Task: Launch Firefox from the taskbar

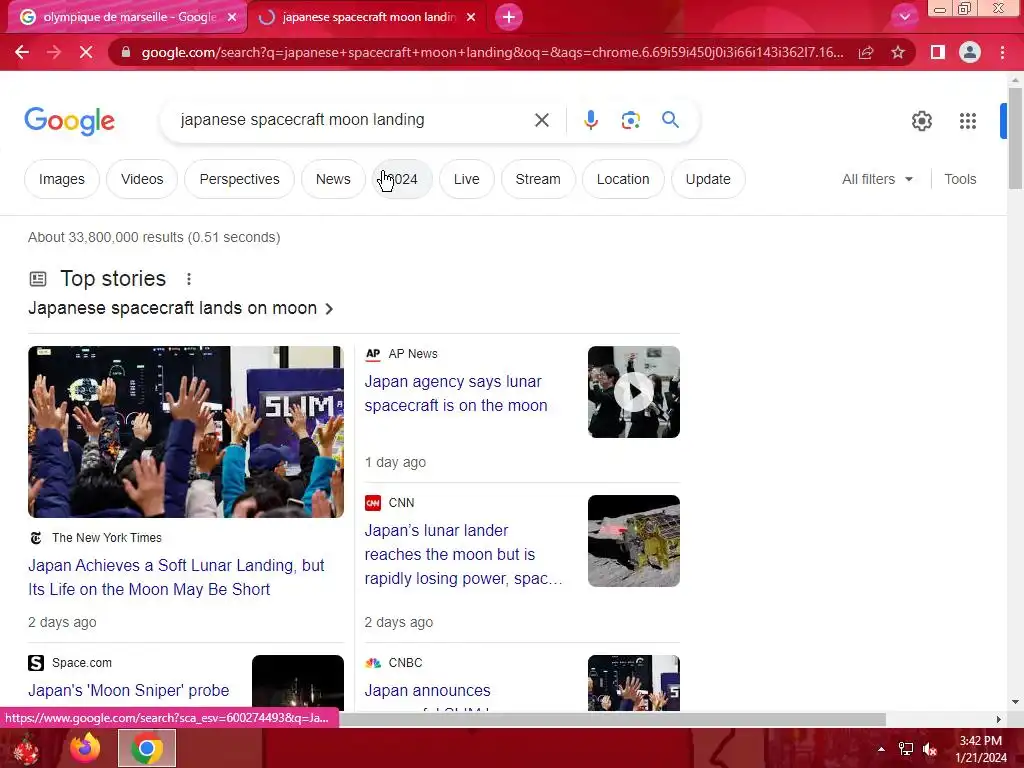Action: coord(85,748)
